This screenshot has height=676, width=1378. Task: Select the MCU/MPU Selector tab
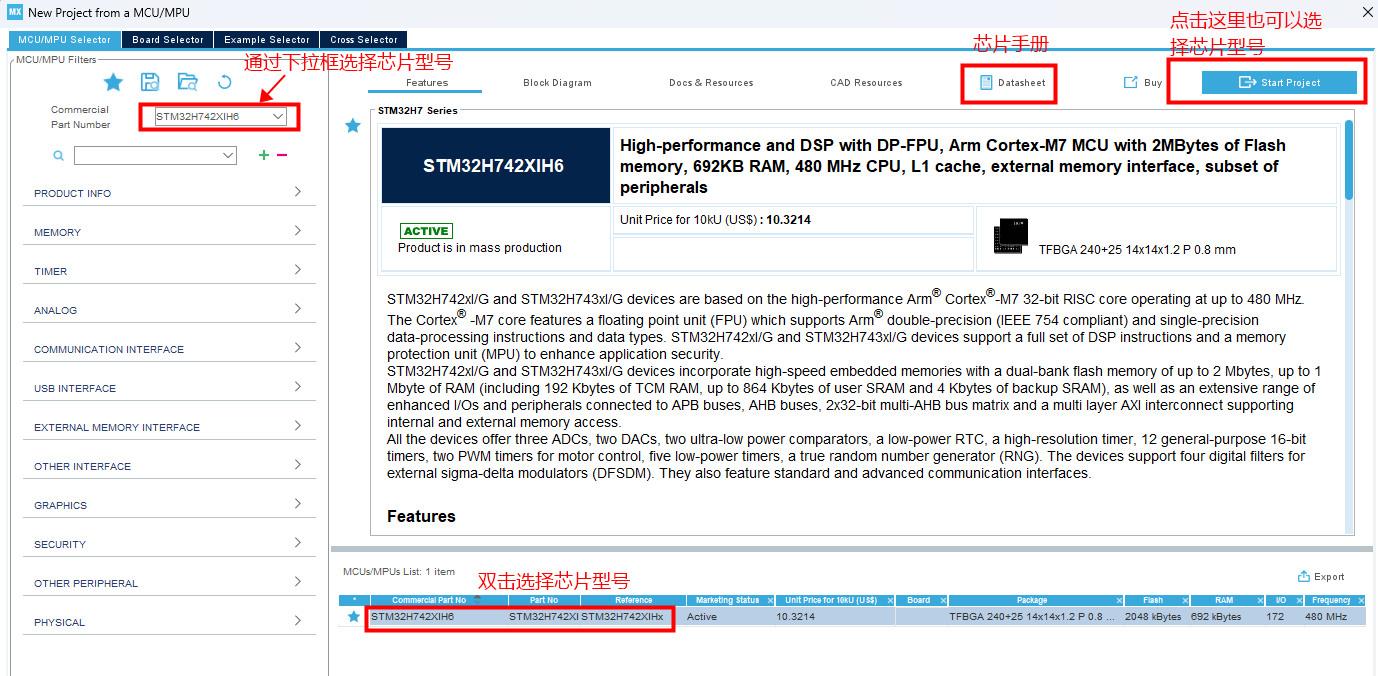coord(64,40)
